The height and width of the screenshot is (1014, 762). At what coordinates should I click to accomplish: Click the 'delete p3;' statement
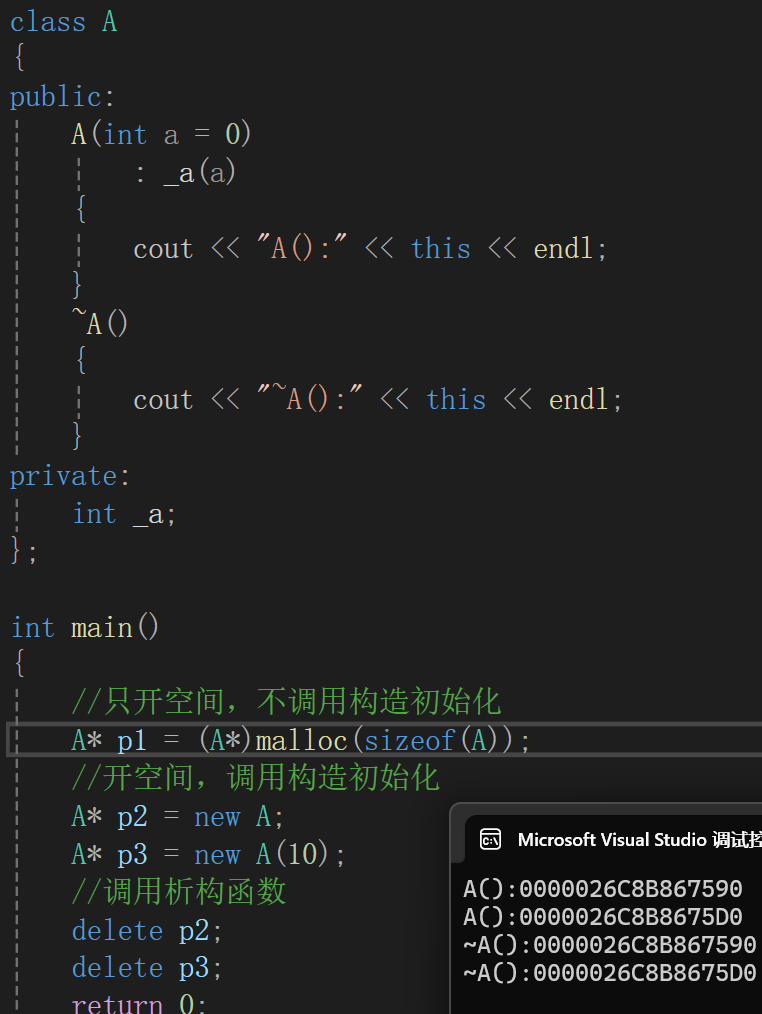click(x=147, y=968)
